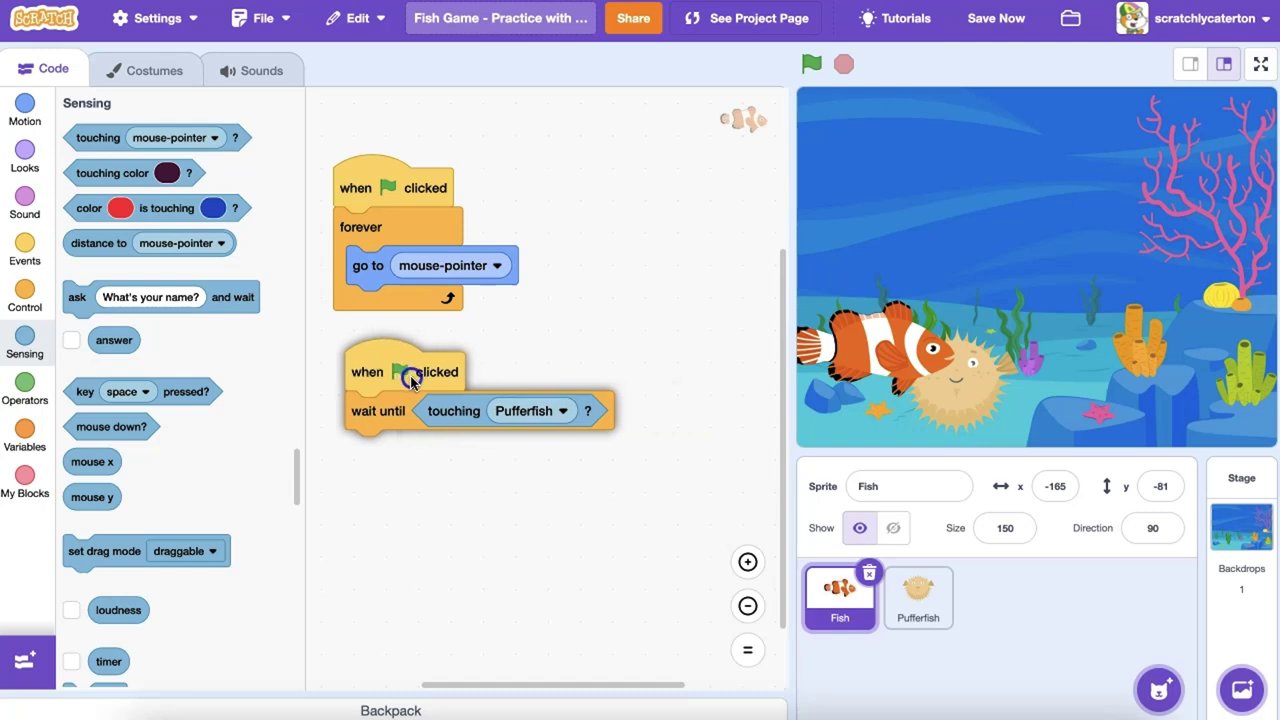Image resolution: width=1280 pixels, height=720 pixels.
Task: Check the loudness reporter checkbox
Action: [72, 610]
